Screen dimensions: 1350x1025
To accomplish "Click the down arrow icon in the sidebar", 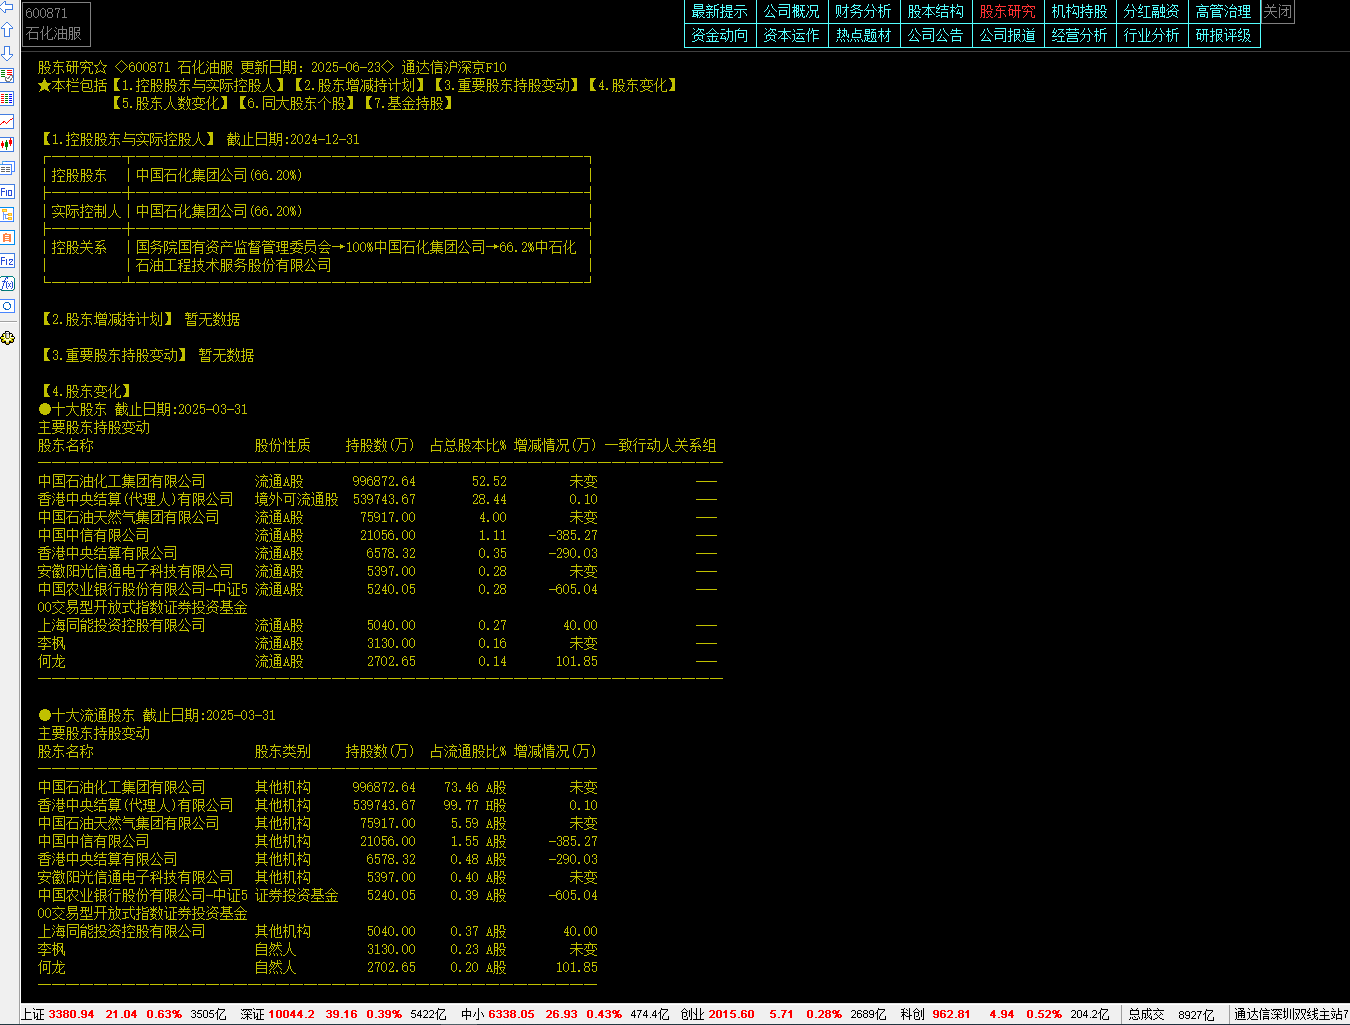I will [7, 53].
